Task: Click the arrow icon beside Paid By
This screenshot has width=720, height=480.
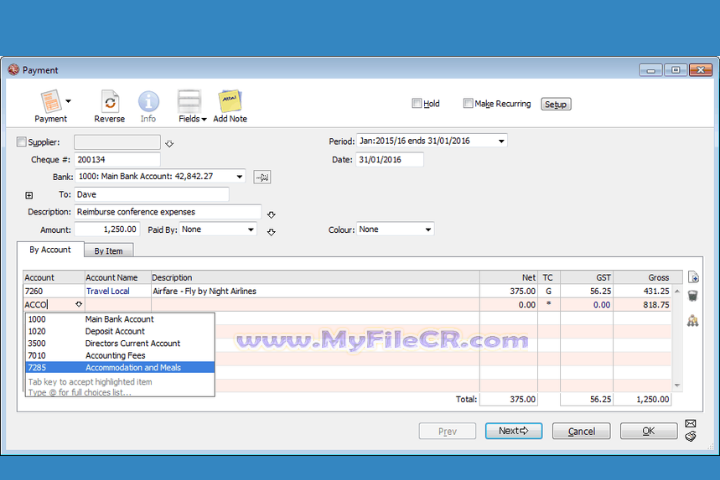Action: (x=271, y=232)
